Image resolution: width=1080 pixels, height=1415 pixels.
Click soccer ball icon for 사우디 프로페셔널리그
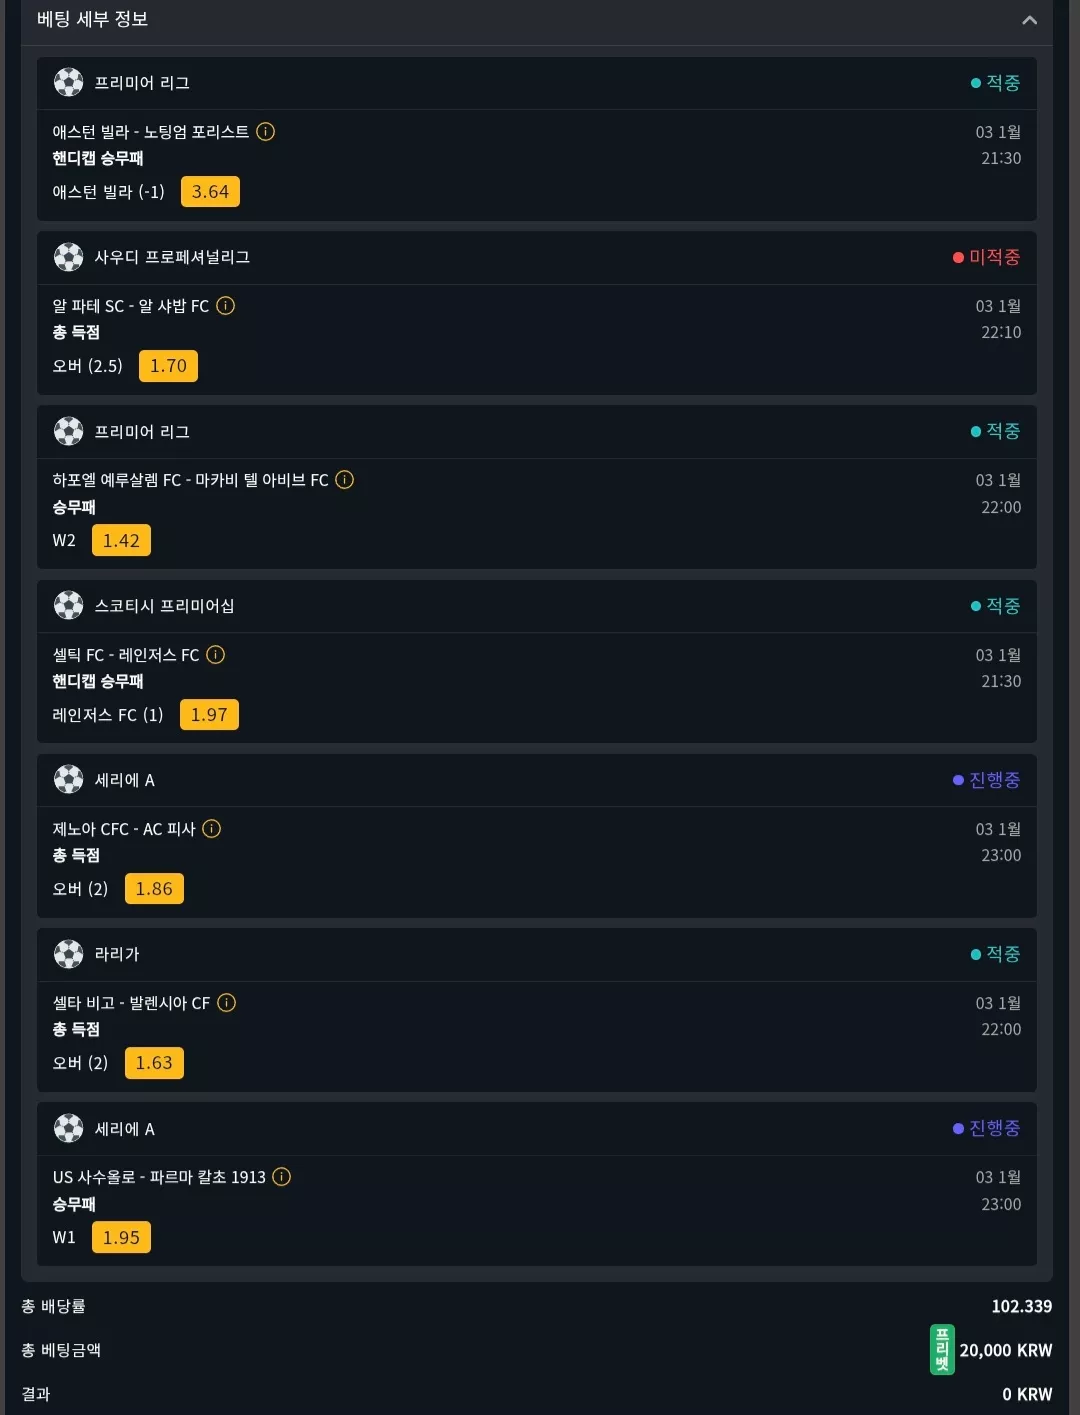(68, 257)
